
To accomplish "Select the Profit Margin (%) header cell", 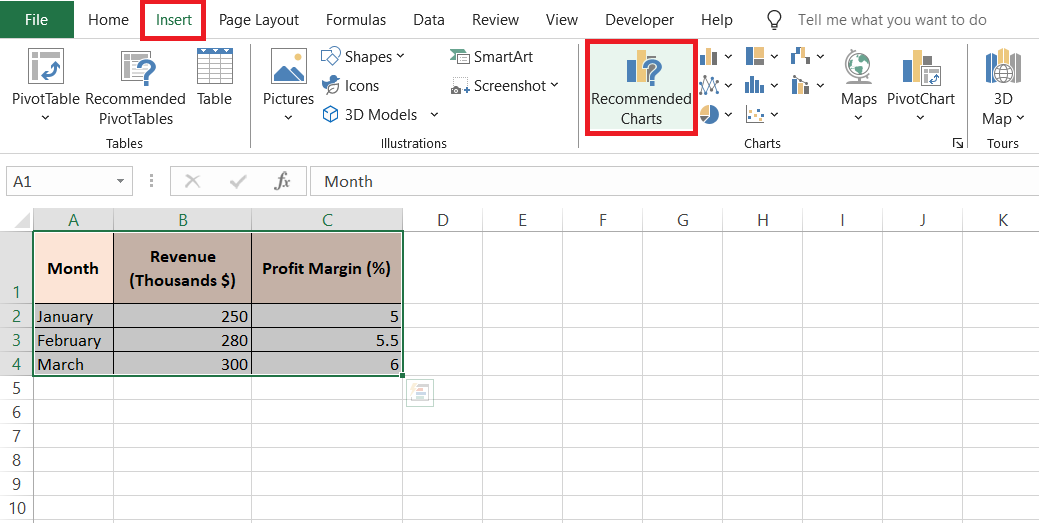I will click(327, 268).
